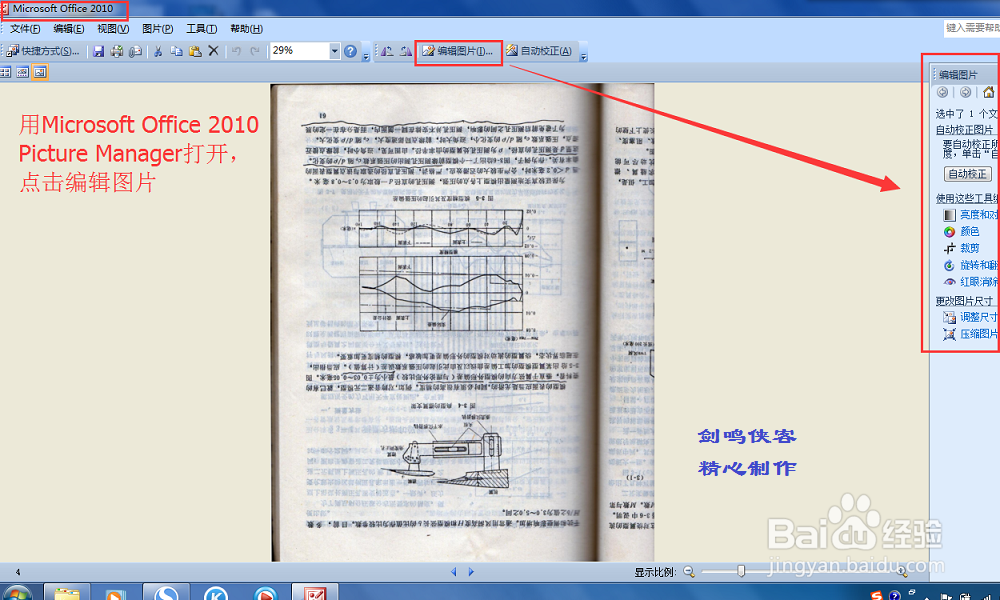
Task: Open the 文件(F) menu
Action: point(25,29)
